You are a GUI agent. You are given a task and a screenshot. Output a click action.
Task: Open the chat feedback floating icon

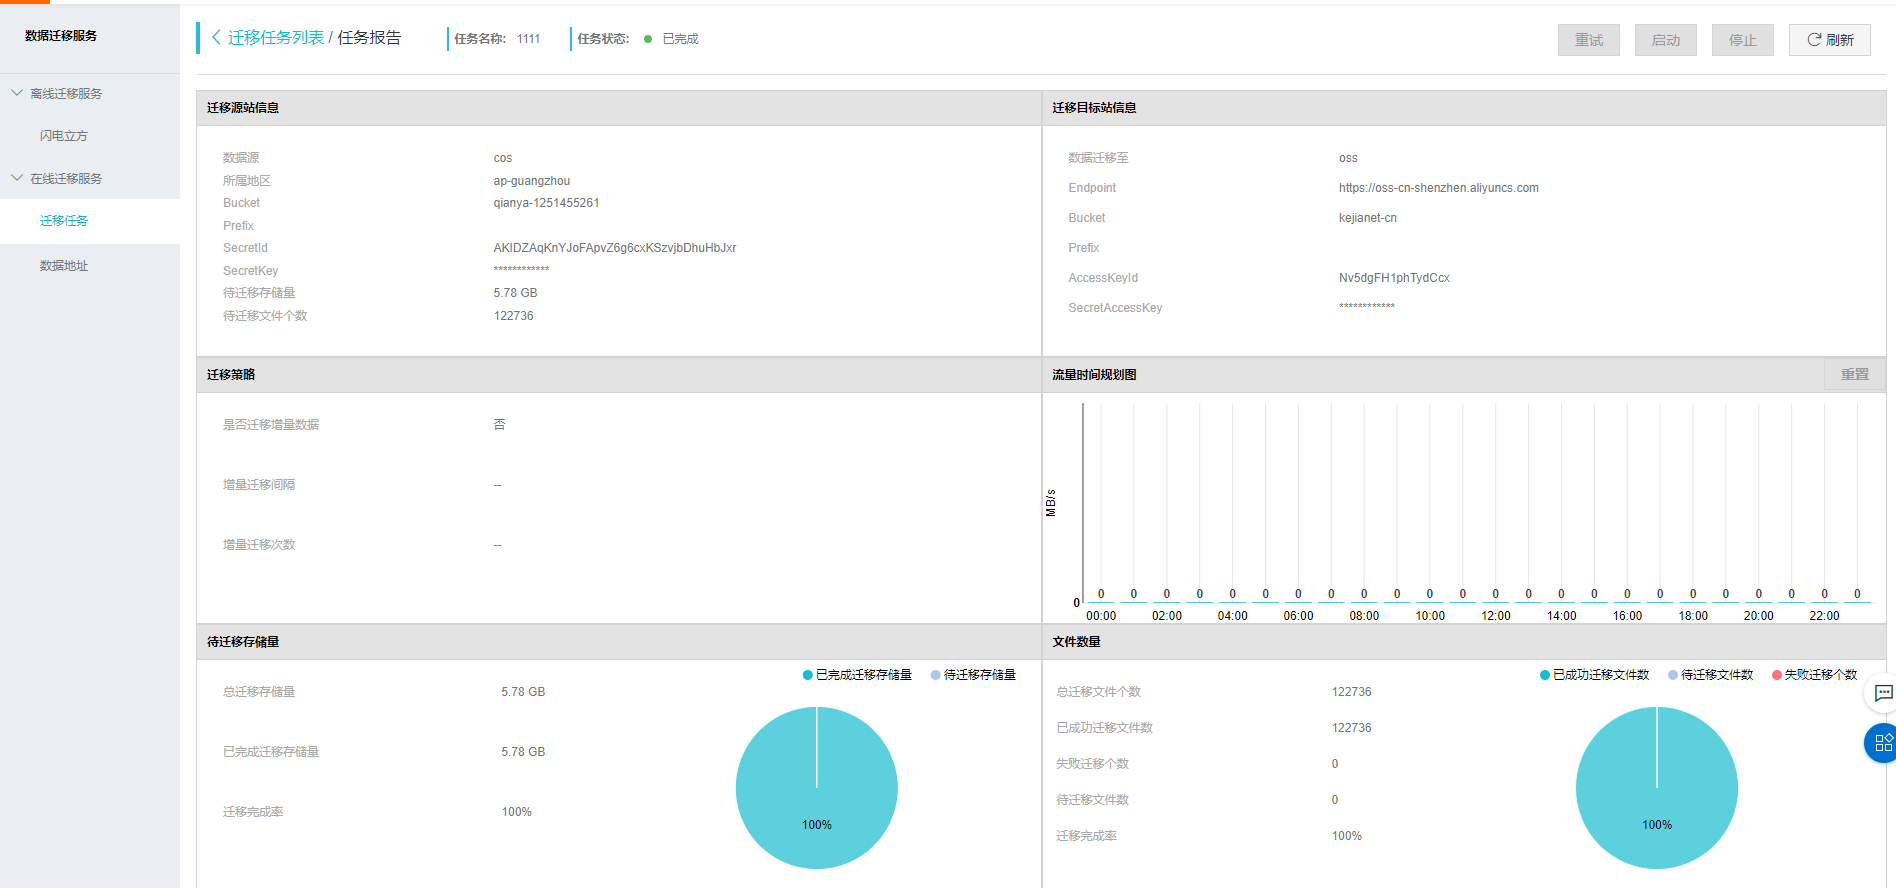tap(1883, 693)
